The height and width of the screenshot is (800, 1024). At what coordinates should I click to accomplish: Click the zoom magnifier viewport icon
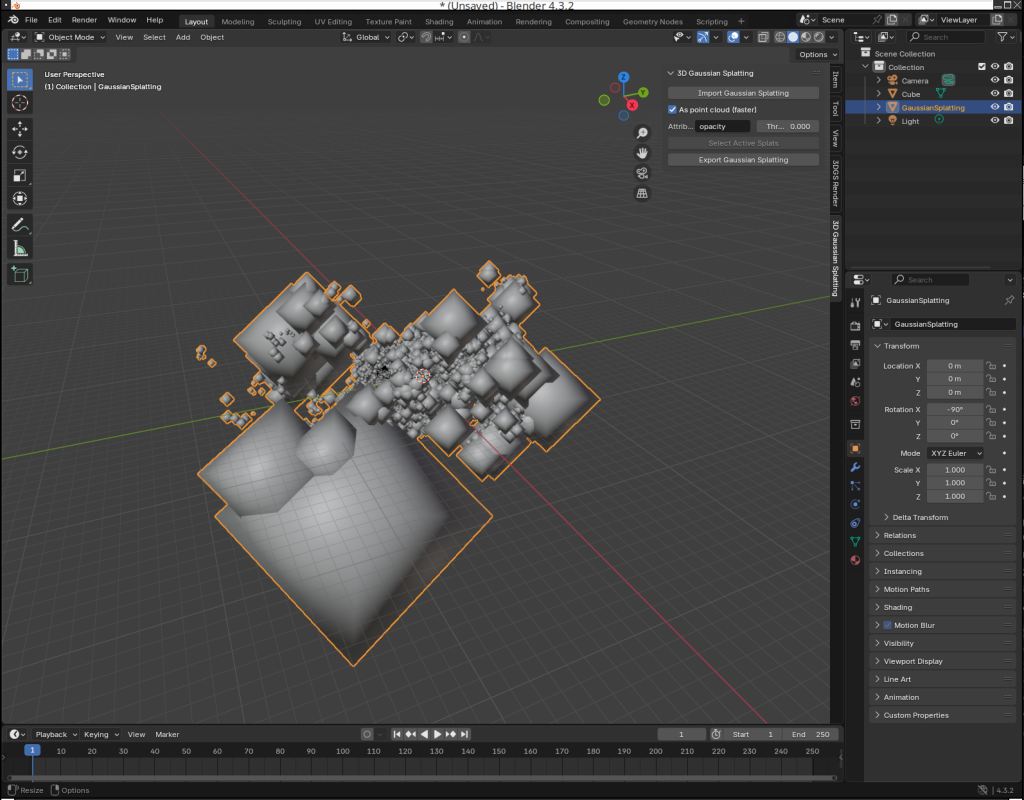click(642, 133)
